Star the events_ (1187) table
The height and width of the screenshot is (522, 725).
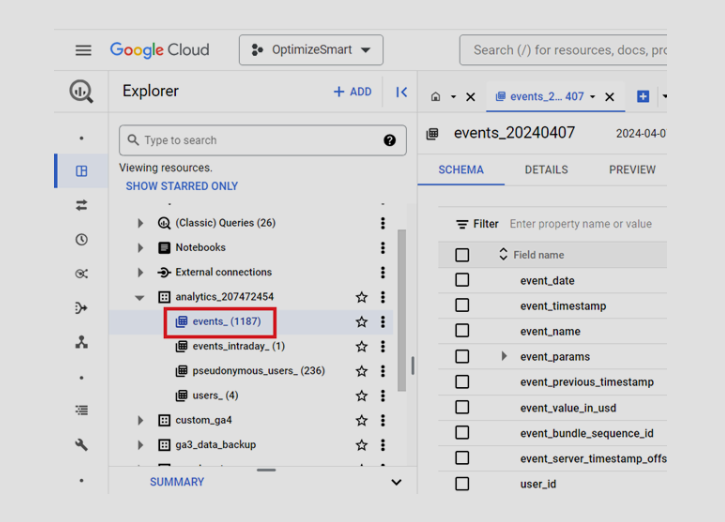(362, 322)
